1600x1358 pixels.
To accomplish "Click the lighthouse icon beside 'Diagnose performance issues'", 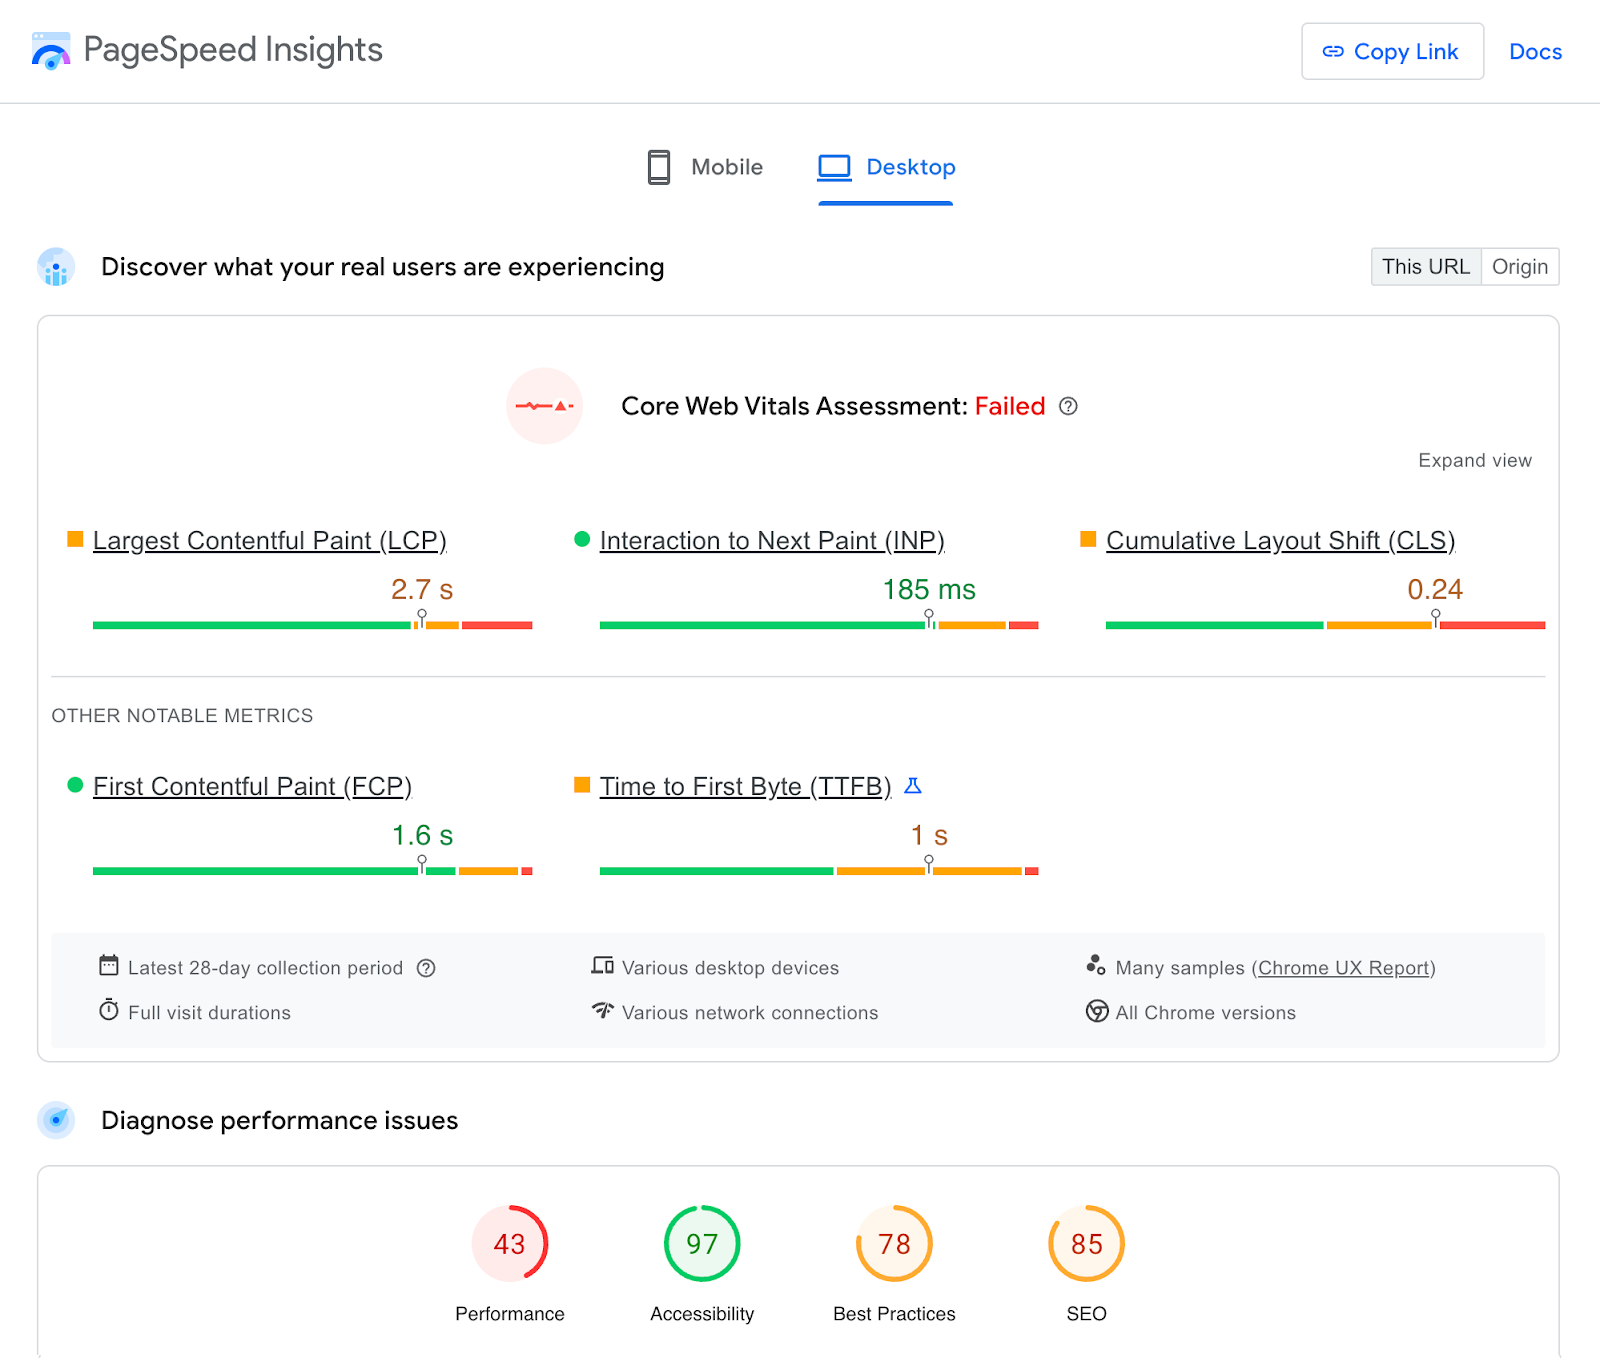I will 56,1120.
